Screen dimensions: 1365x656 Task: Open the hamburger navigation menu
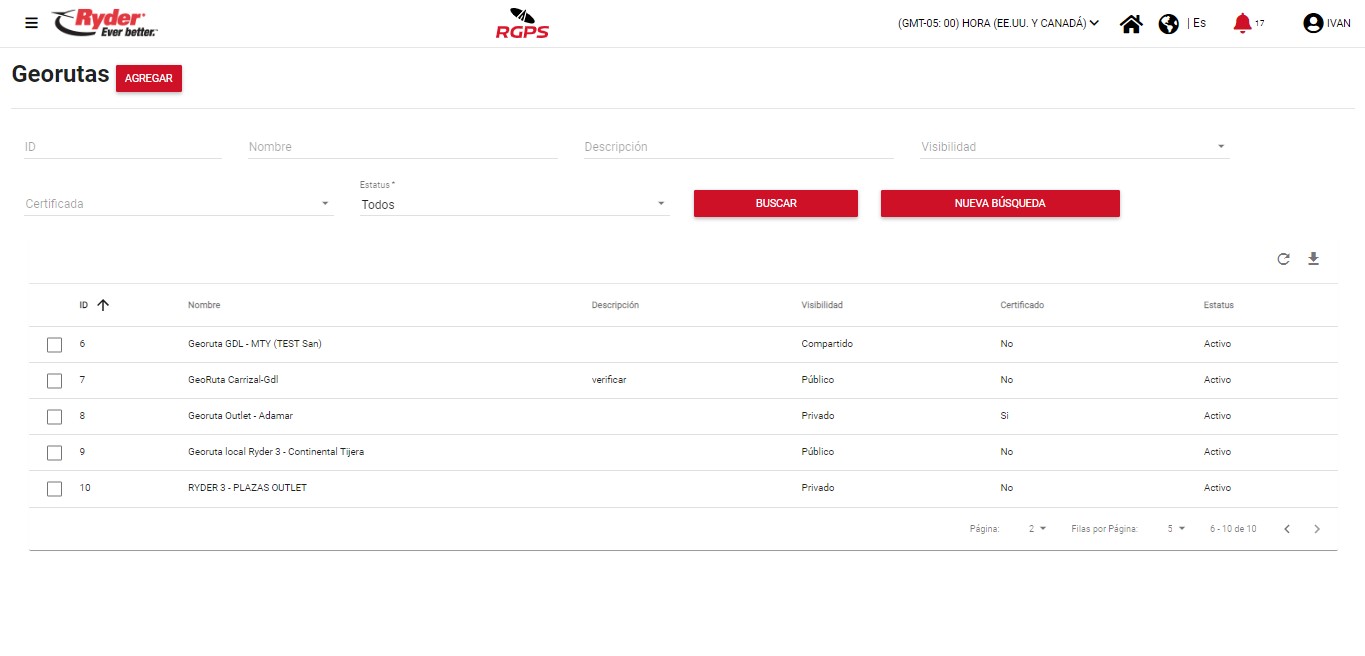tap(31, 23)
